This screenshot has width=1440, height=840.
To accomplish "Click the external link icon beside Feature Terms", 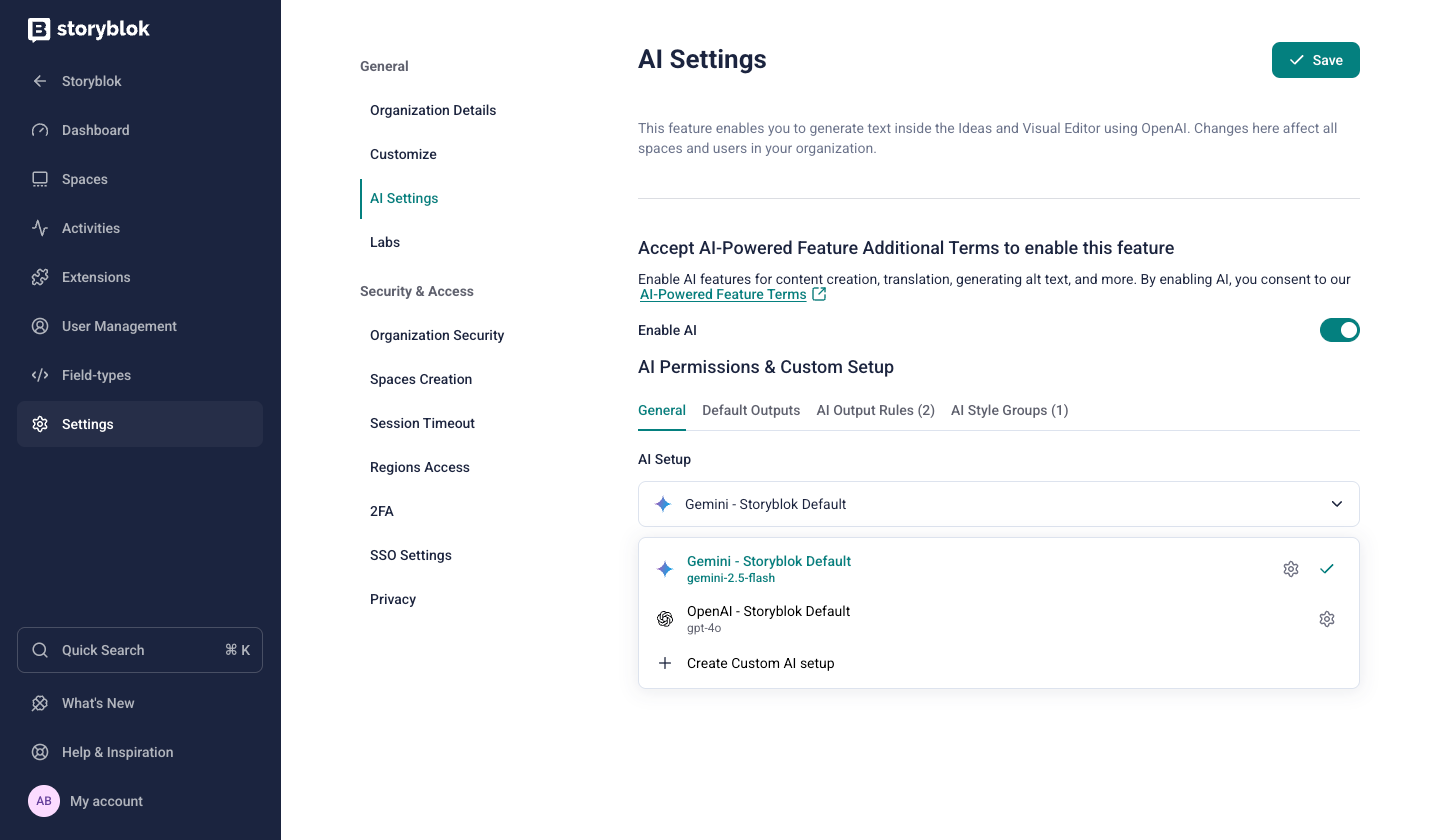I will (819, 294).
